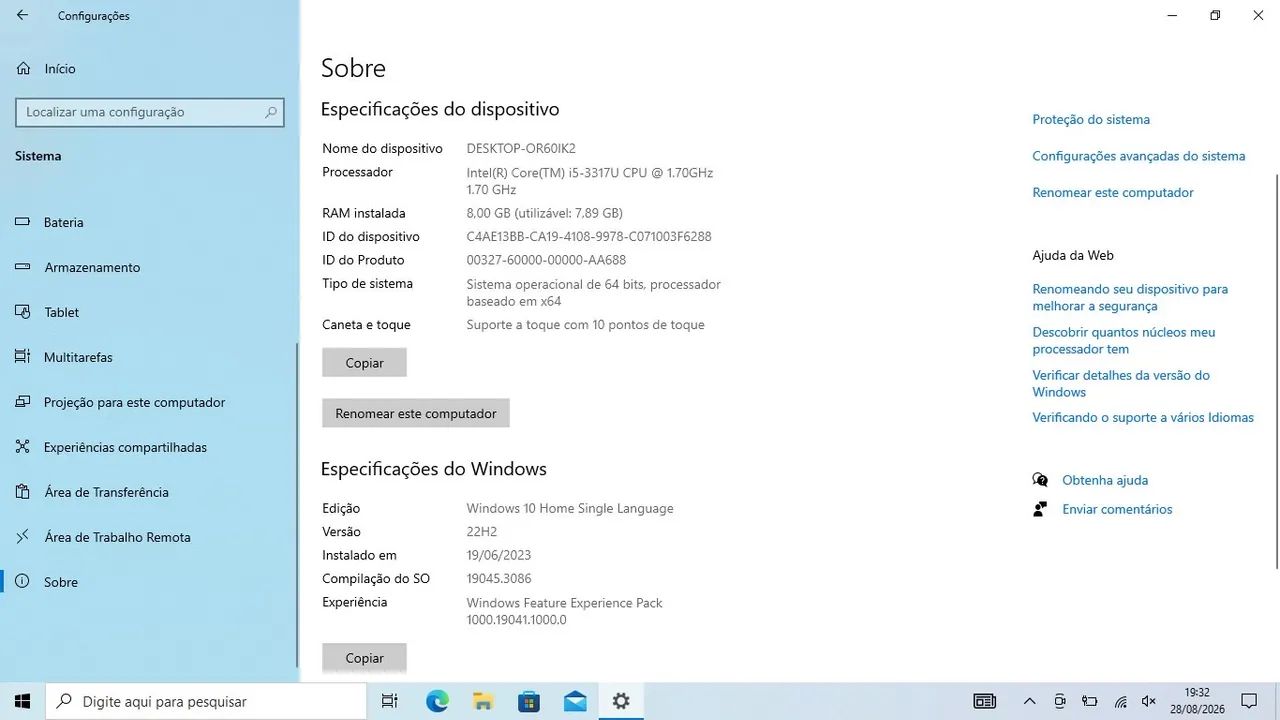Click the Enviar comentários person icon
This screenshot has width=1280, height=720.
(1040, 509)
